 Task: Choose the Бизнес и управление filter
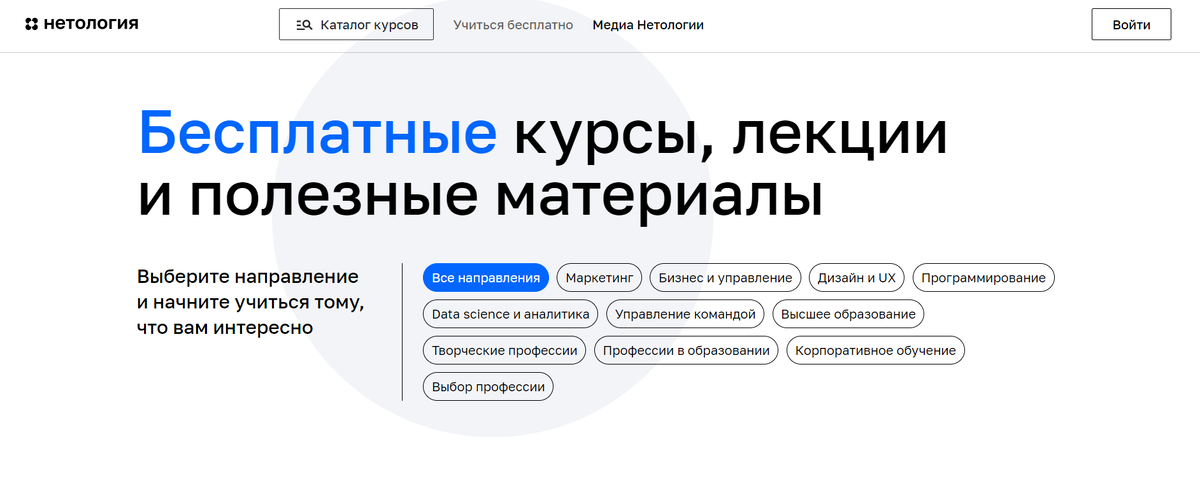click(726, 278)
